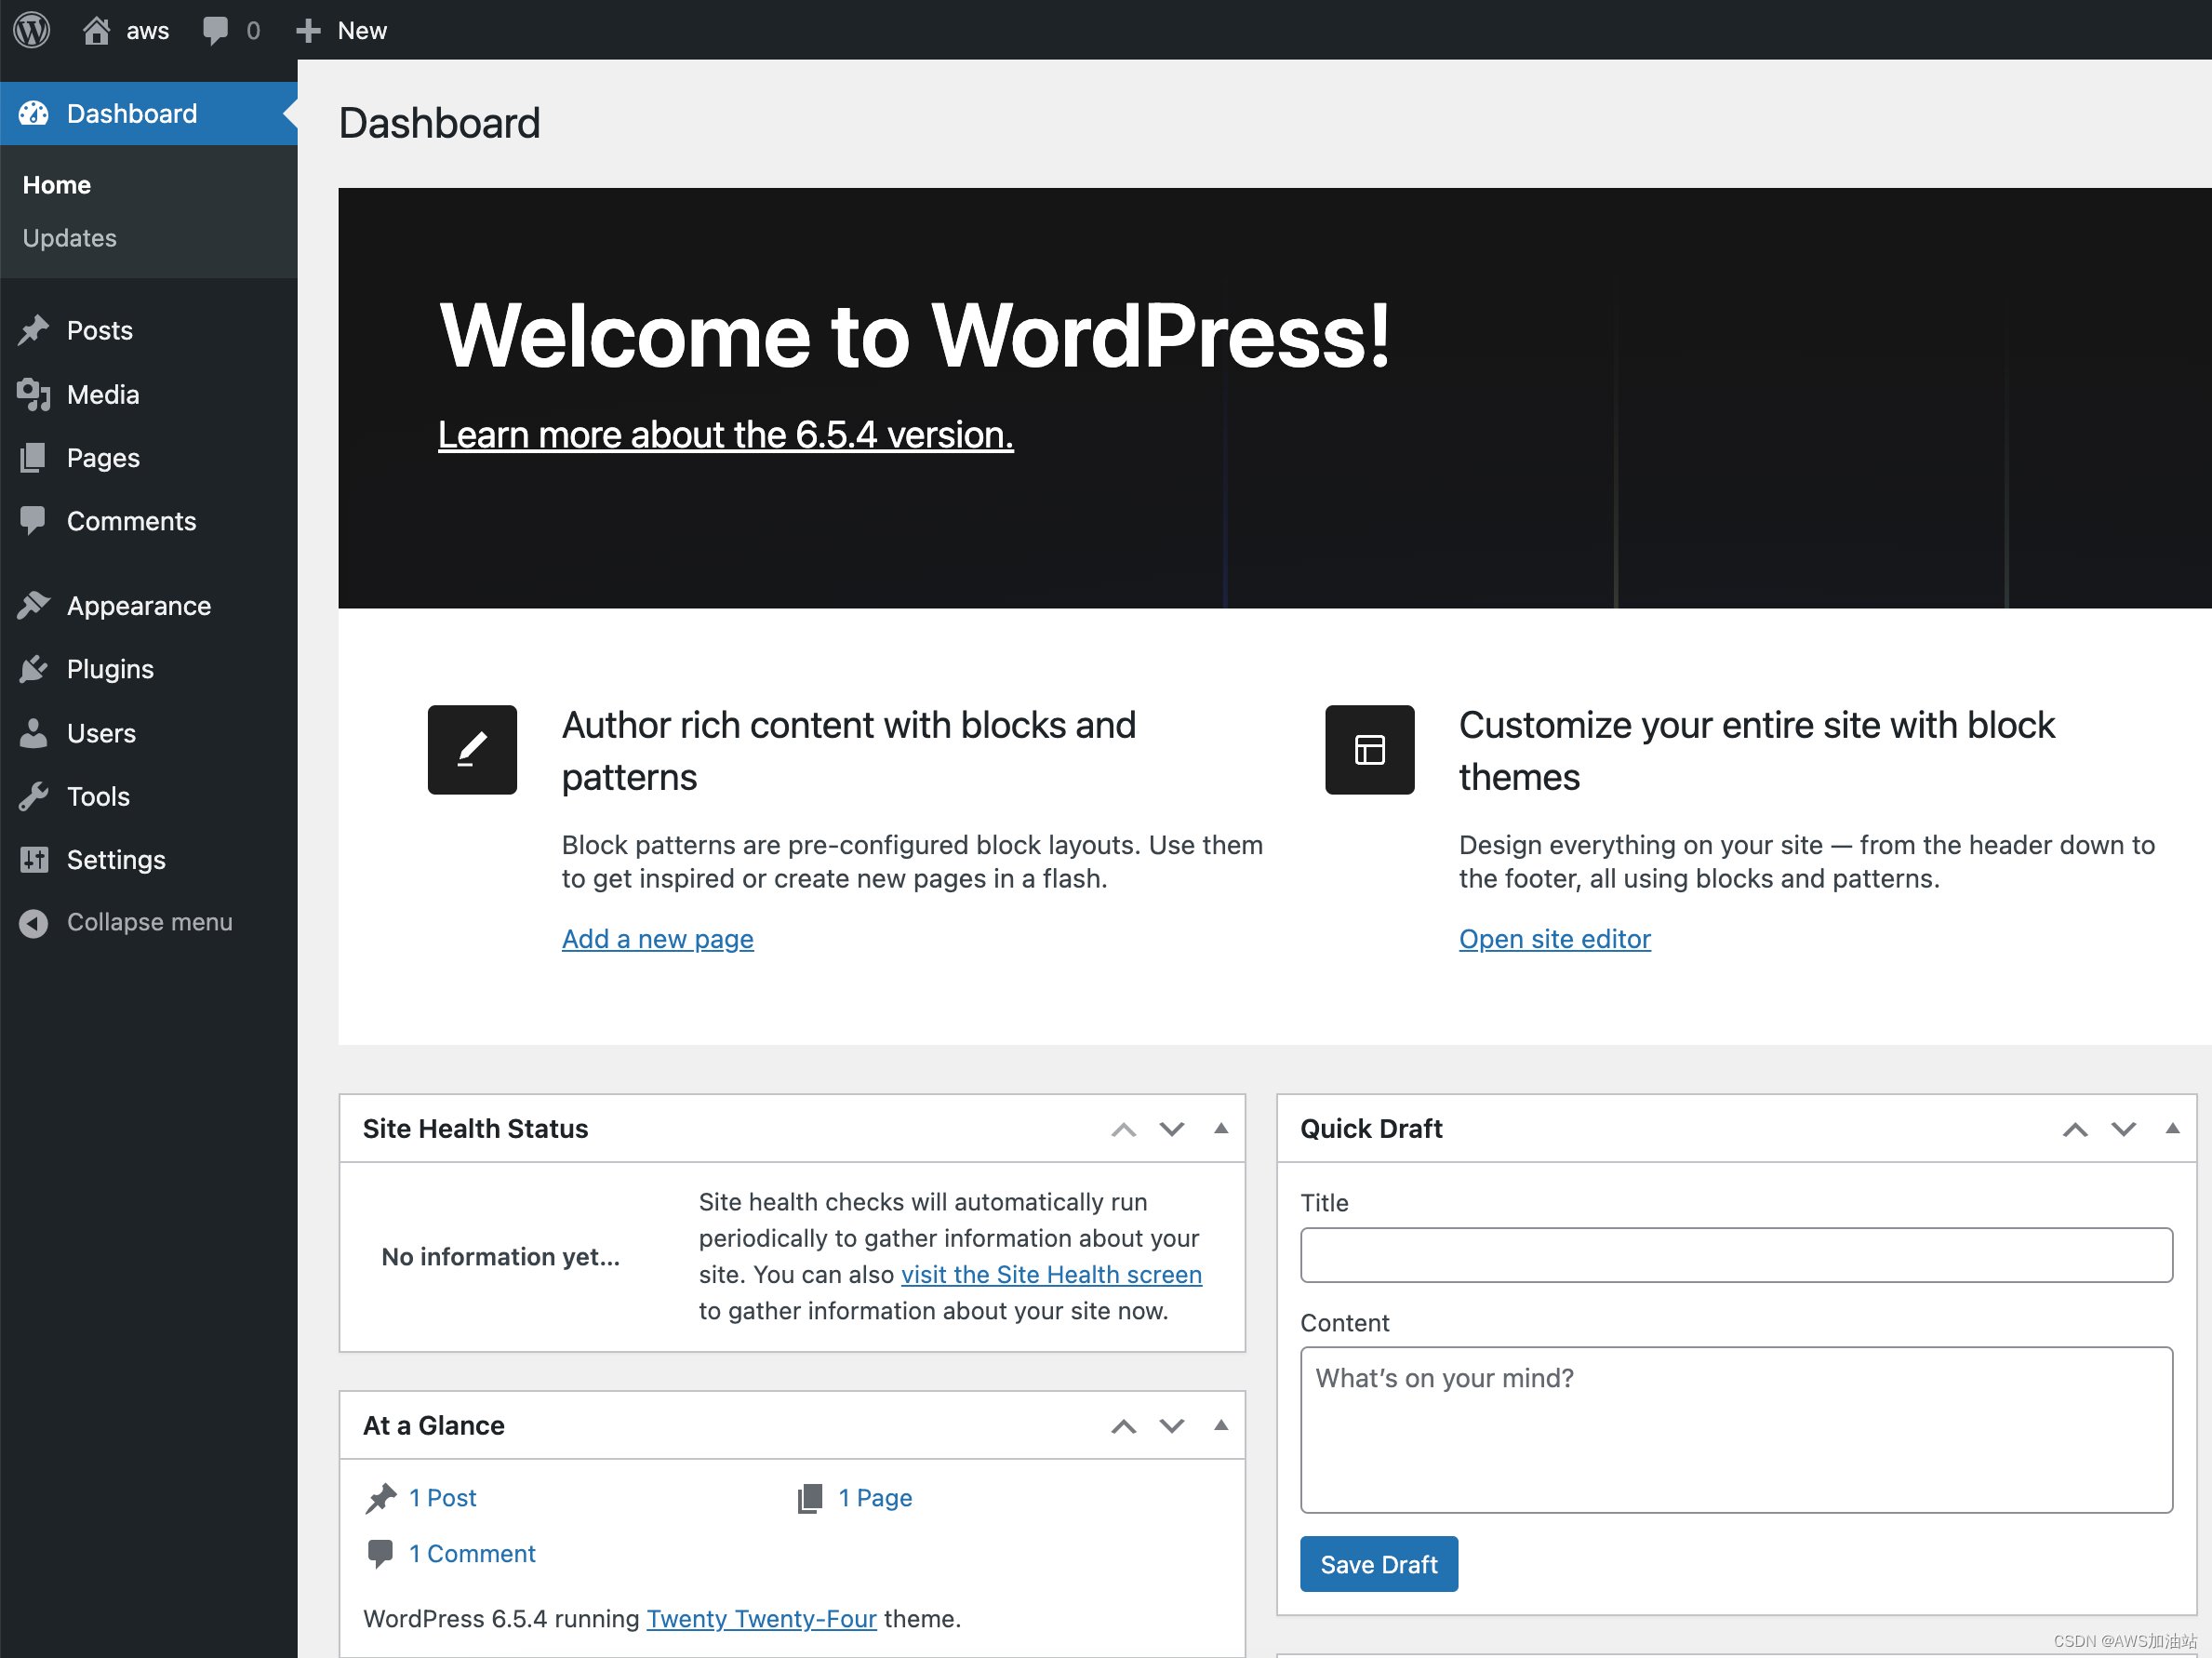Click the Comments bubble icon in sidebar
Image resolution: width=2212 pixels, height=1658 pixels.
(x=33, y=520)
